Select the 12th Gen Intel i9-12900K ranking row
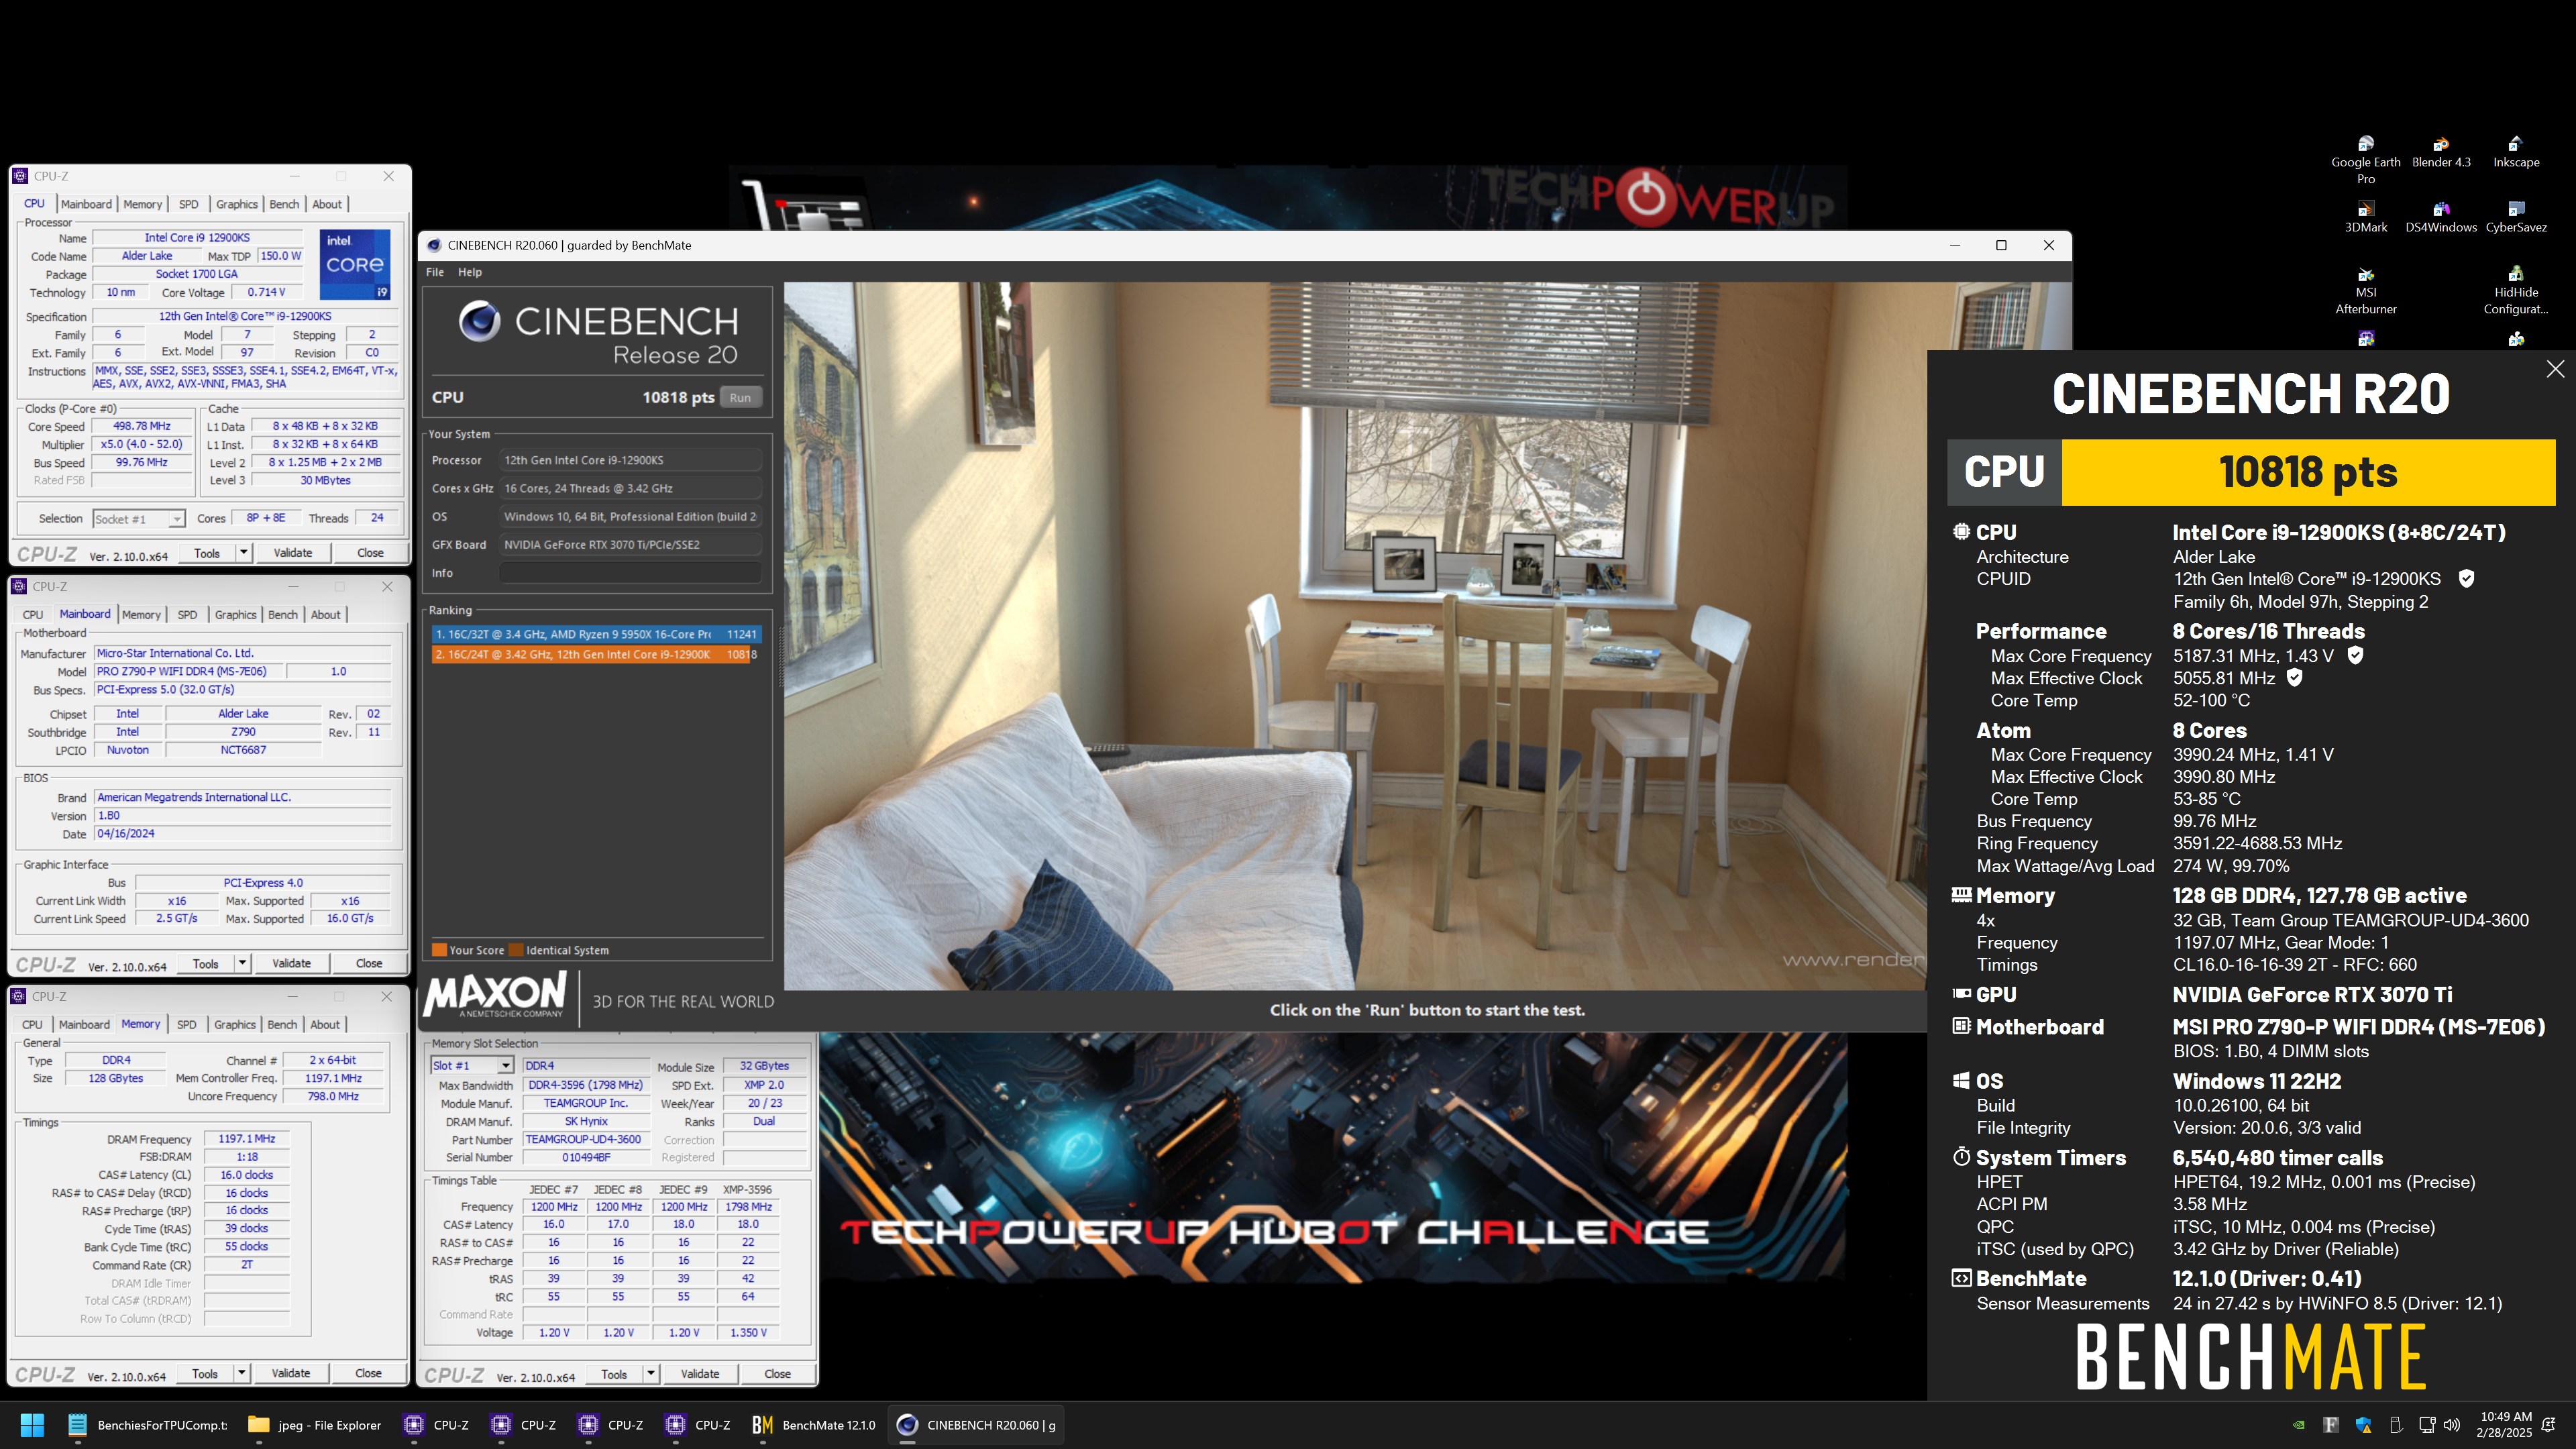The width and height of the screenshot is (2576, 1449). tap(597, 654)
